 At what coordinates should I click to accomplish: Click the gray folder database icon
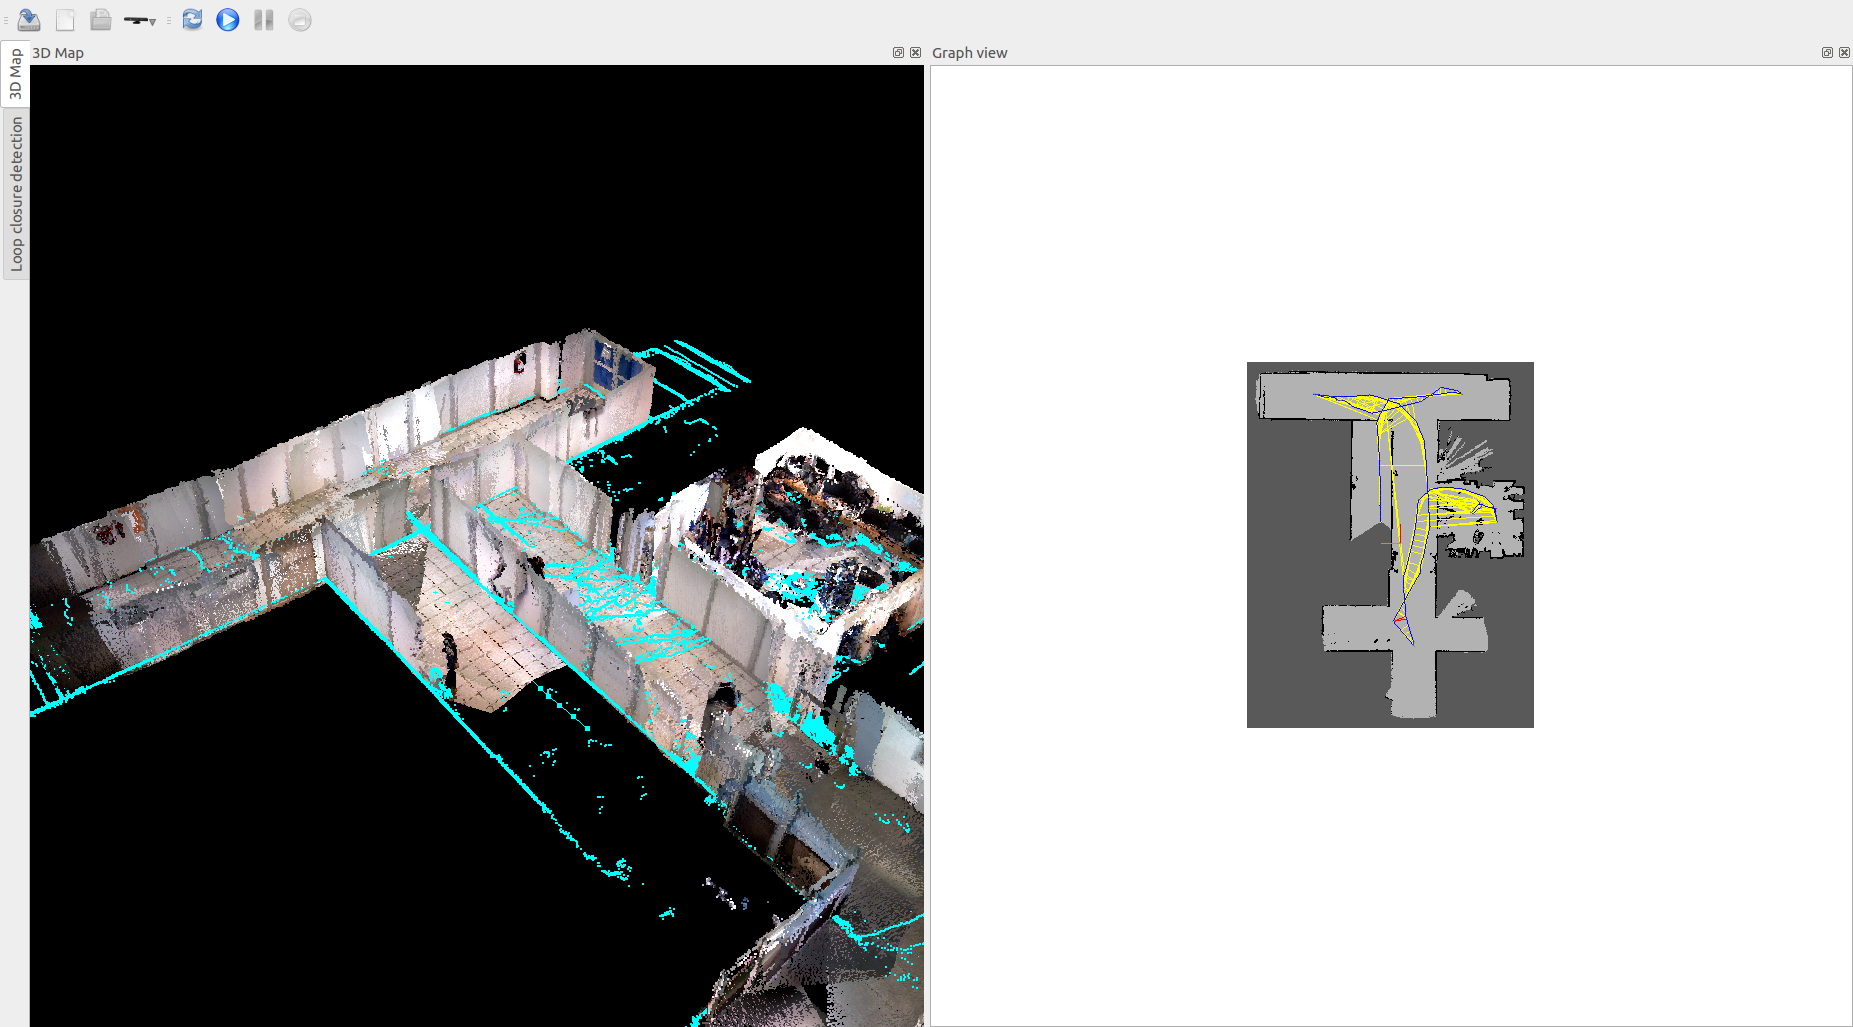(100, 20)
